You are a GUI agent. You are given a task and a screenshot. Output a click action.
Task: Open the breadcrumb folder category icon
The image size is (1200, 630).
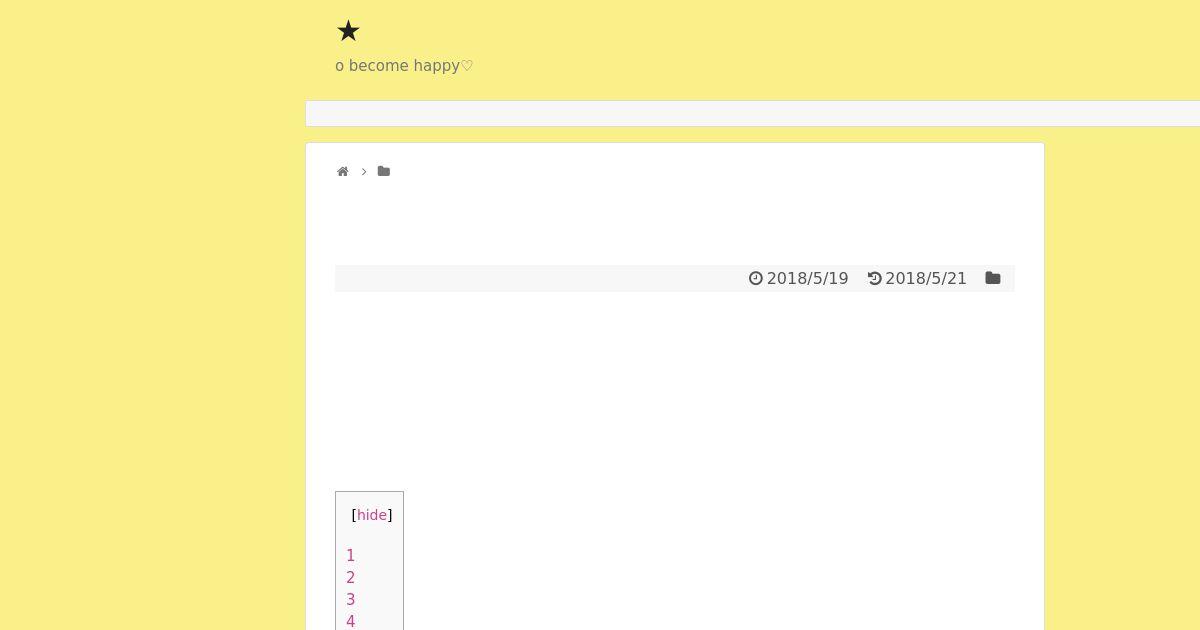(384, 172)
